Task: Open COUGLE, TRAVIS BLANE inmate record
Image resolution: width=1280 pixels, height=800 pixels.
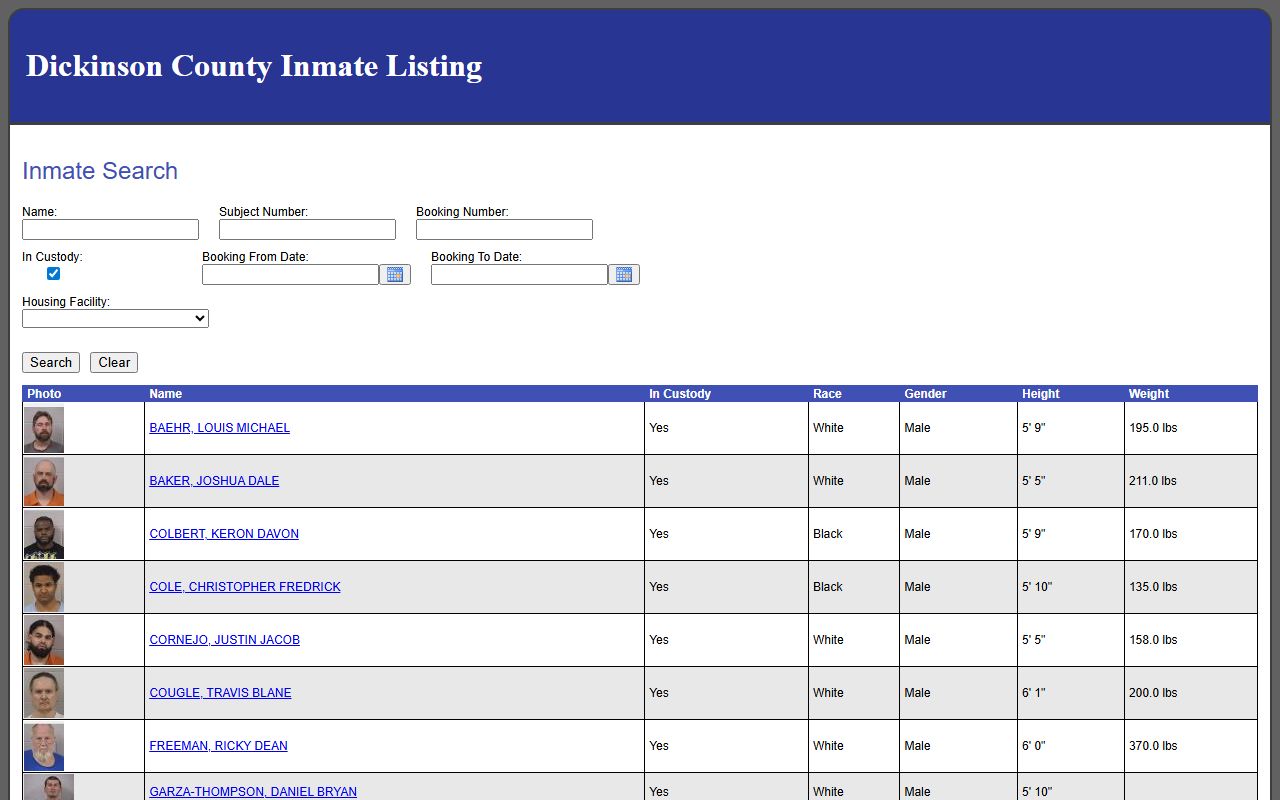Action: (220, 693)
